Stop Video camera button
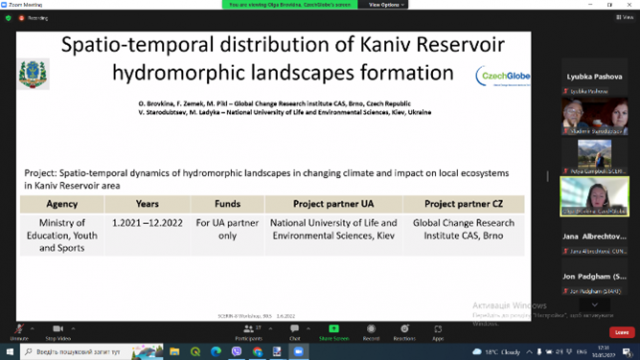640x360 pixels. (58, 332)
